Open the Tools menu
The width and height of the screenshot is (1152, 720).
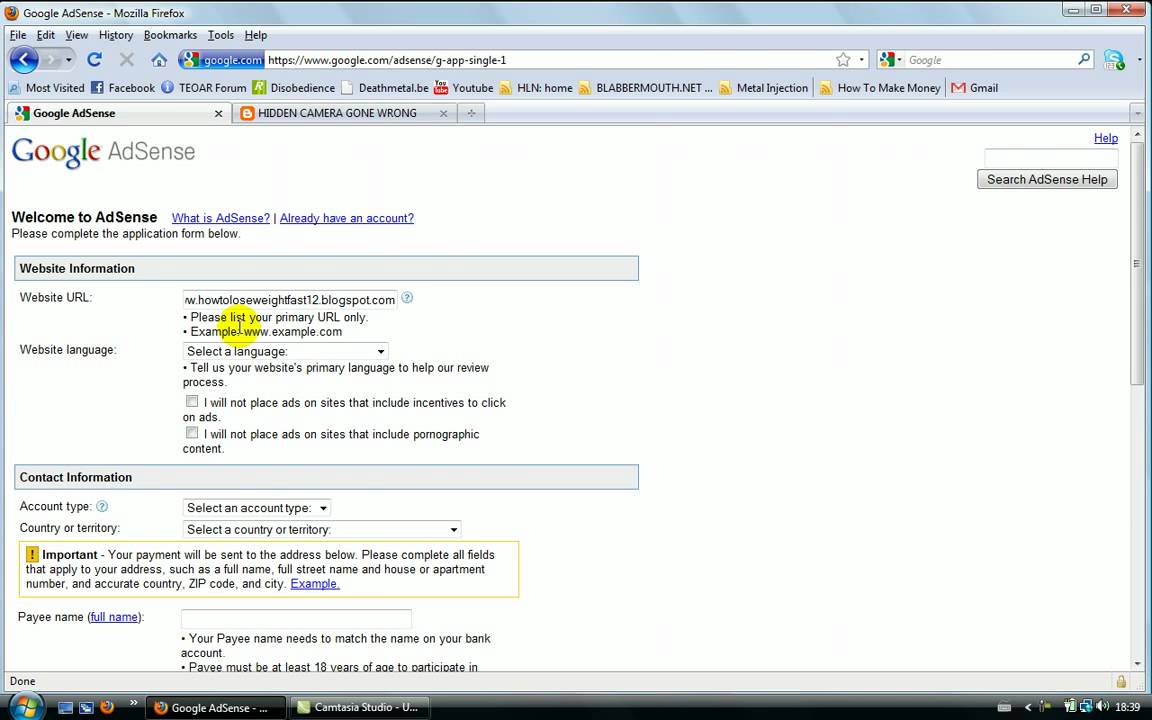coord(220,35)
